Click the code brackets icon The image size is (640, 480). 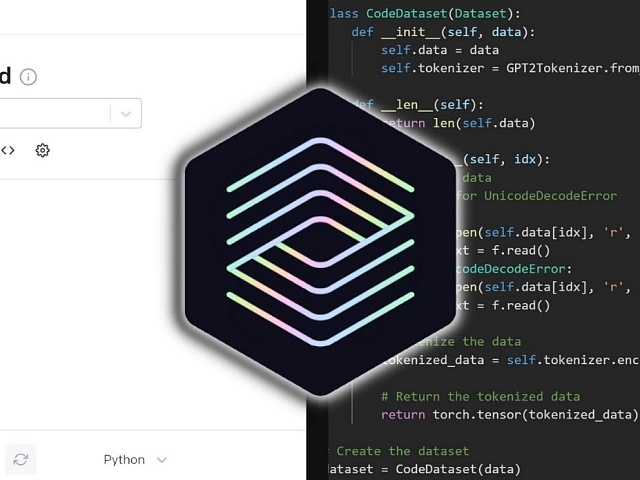tap(8, 150)
